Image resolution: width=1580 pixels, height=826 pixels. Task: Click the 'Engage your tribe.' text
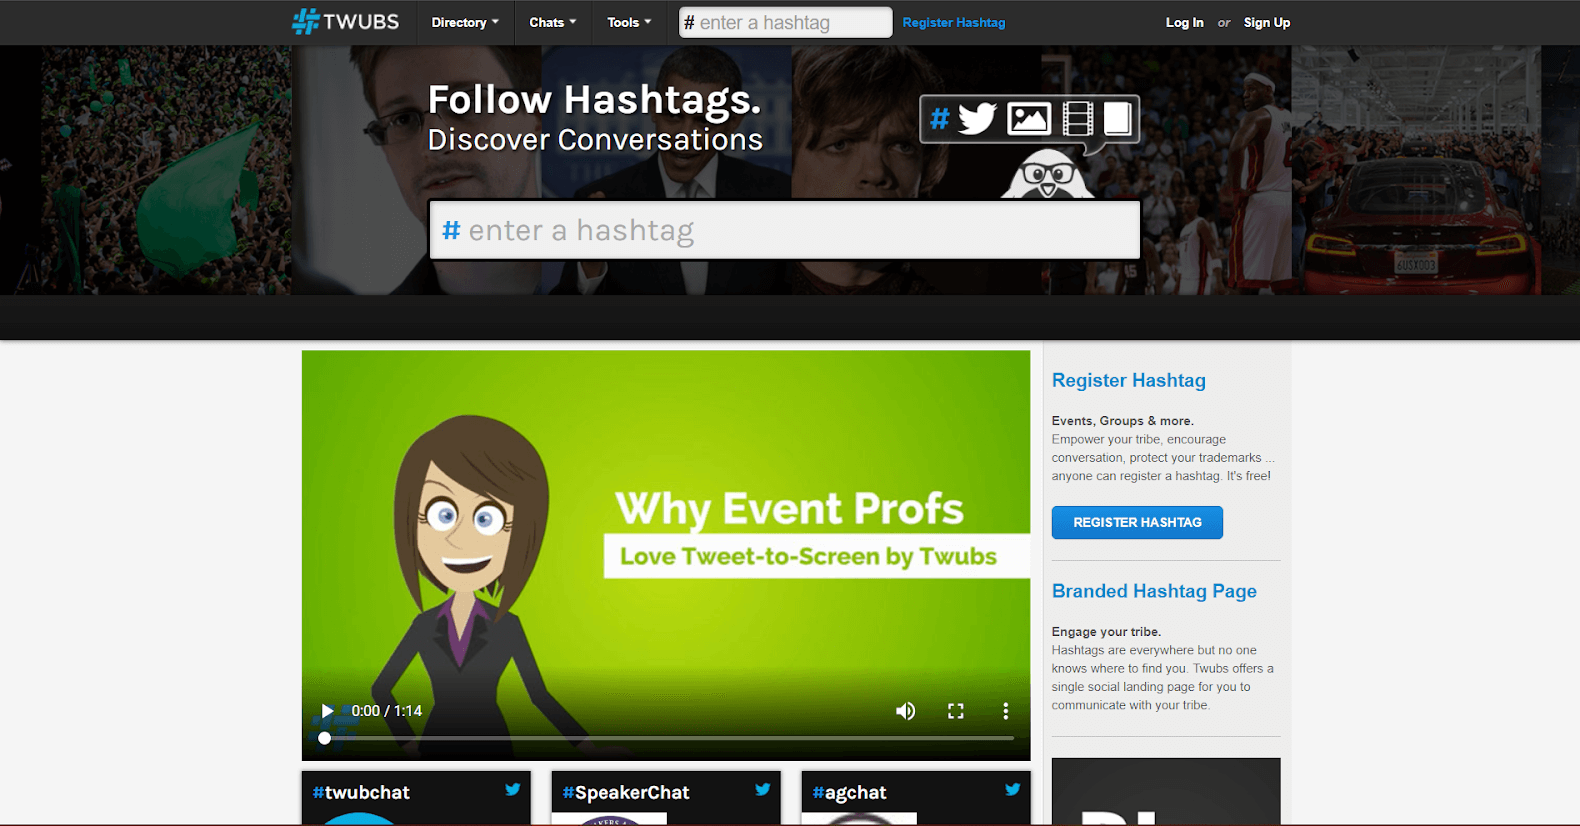click(1106, 632)
